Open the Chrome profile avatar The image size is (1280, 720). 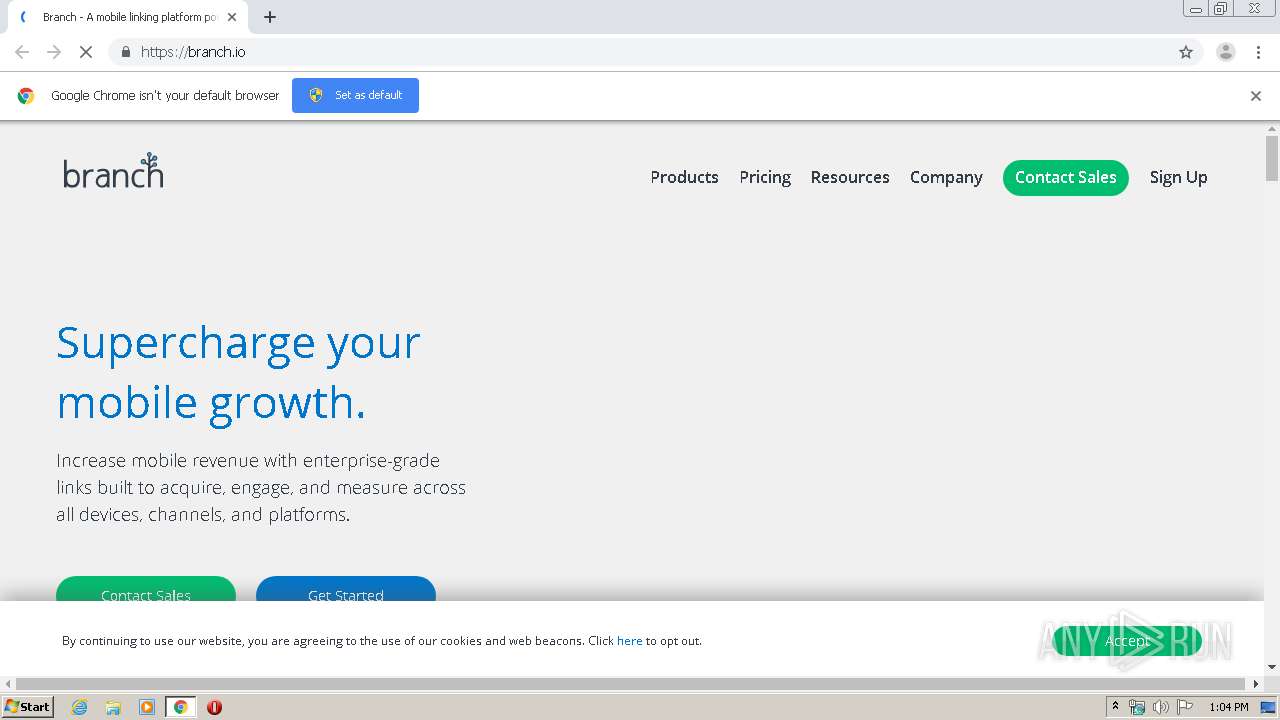(x=1226, y=52)
